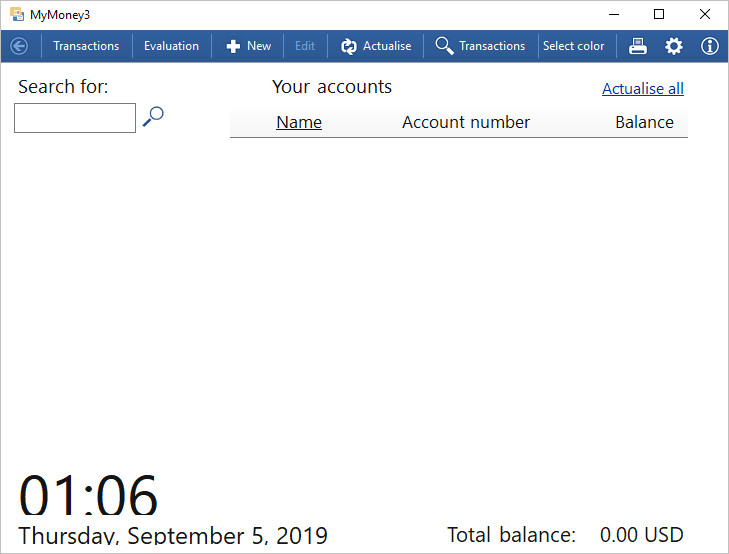Screen dimensions: 729x554
Task: Click the MyMoney3 app icon in title bar
Action: [x=17, y=14]
